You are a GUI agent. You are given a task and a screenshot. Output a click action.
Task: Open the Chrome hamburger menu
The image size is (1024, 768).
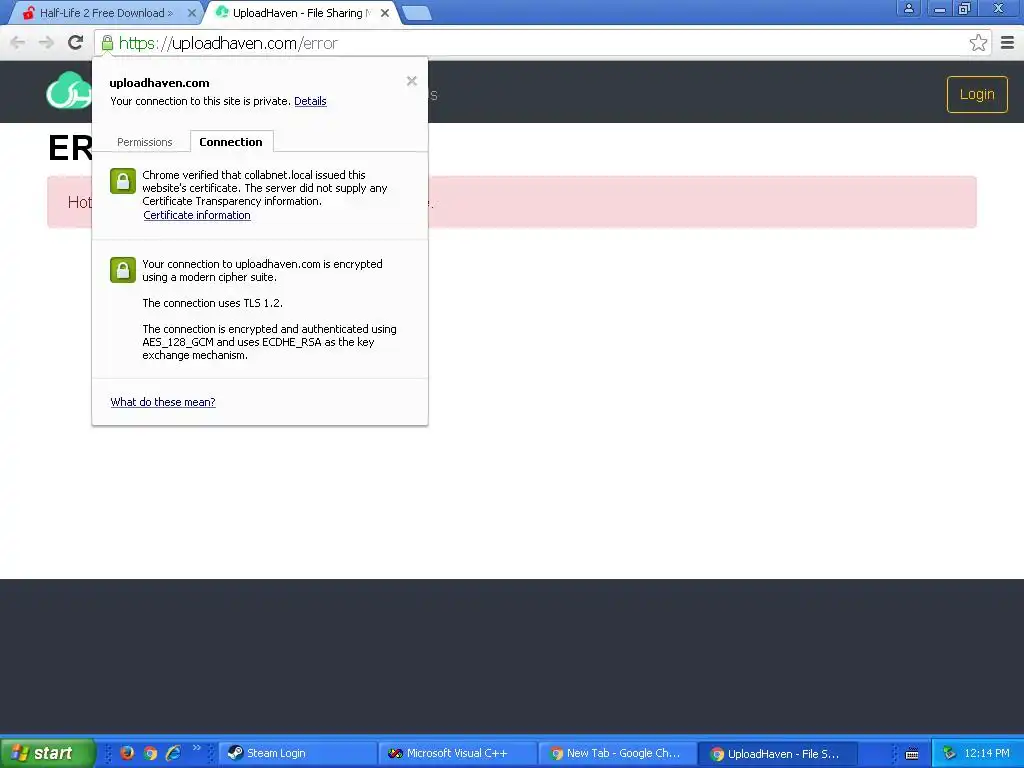pos(1007,43)
